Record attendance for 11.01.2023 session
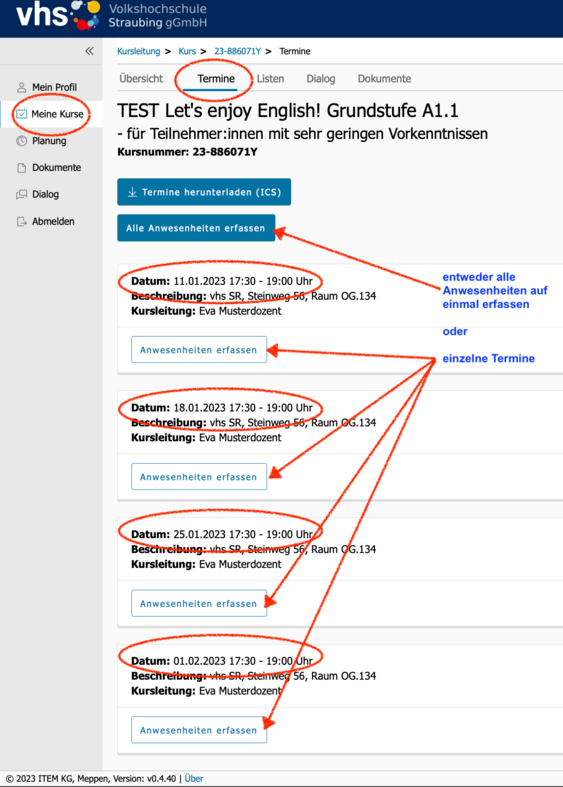The width and height of the screenshot is (563, 787). (199, 350)
